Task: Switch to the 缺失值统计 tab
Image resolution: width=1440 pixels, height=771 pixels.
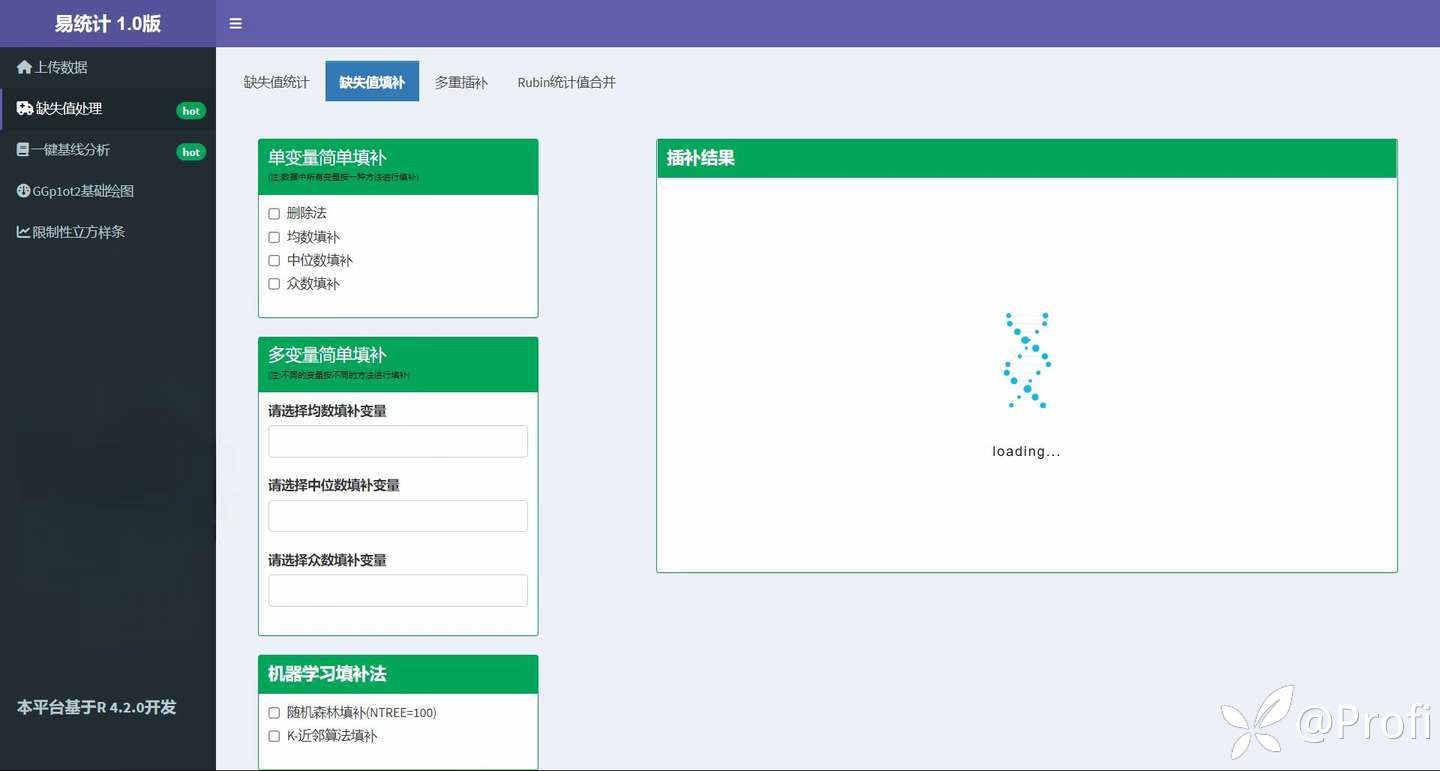Action: (x=277, y=82)
